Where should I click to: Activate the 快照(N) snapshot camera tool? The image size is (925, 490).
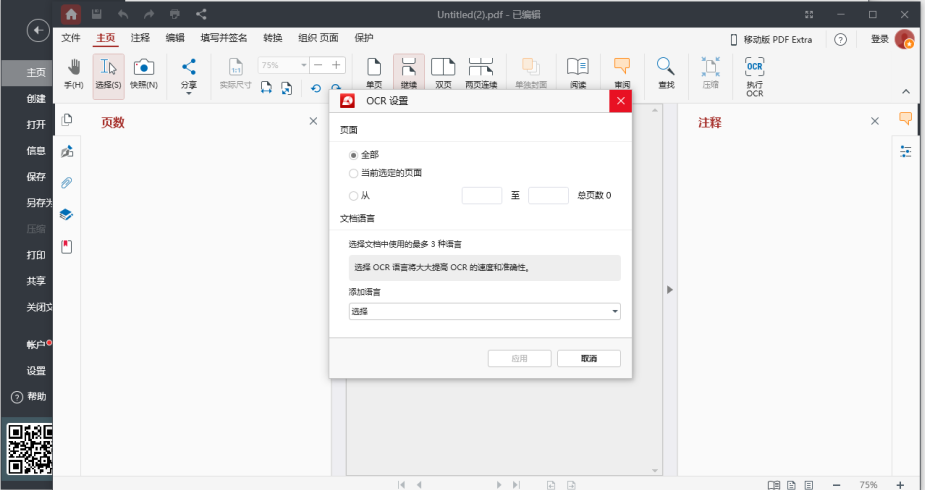pyautogui.click(x=144, y=74)
